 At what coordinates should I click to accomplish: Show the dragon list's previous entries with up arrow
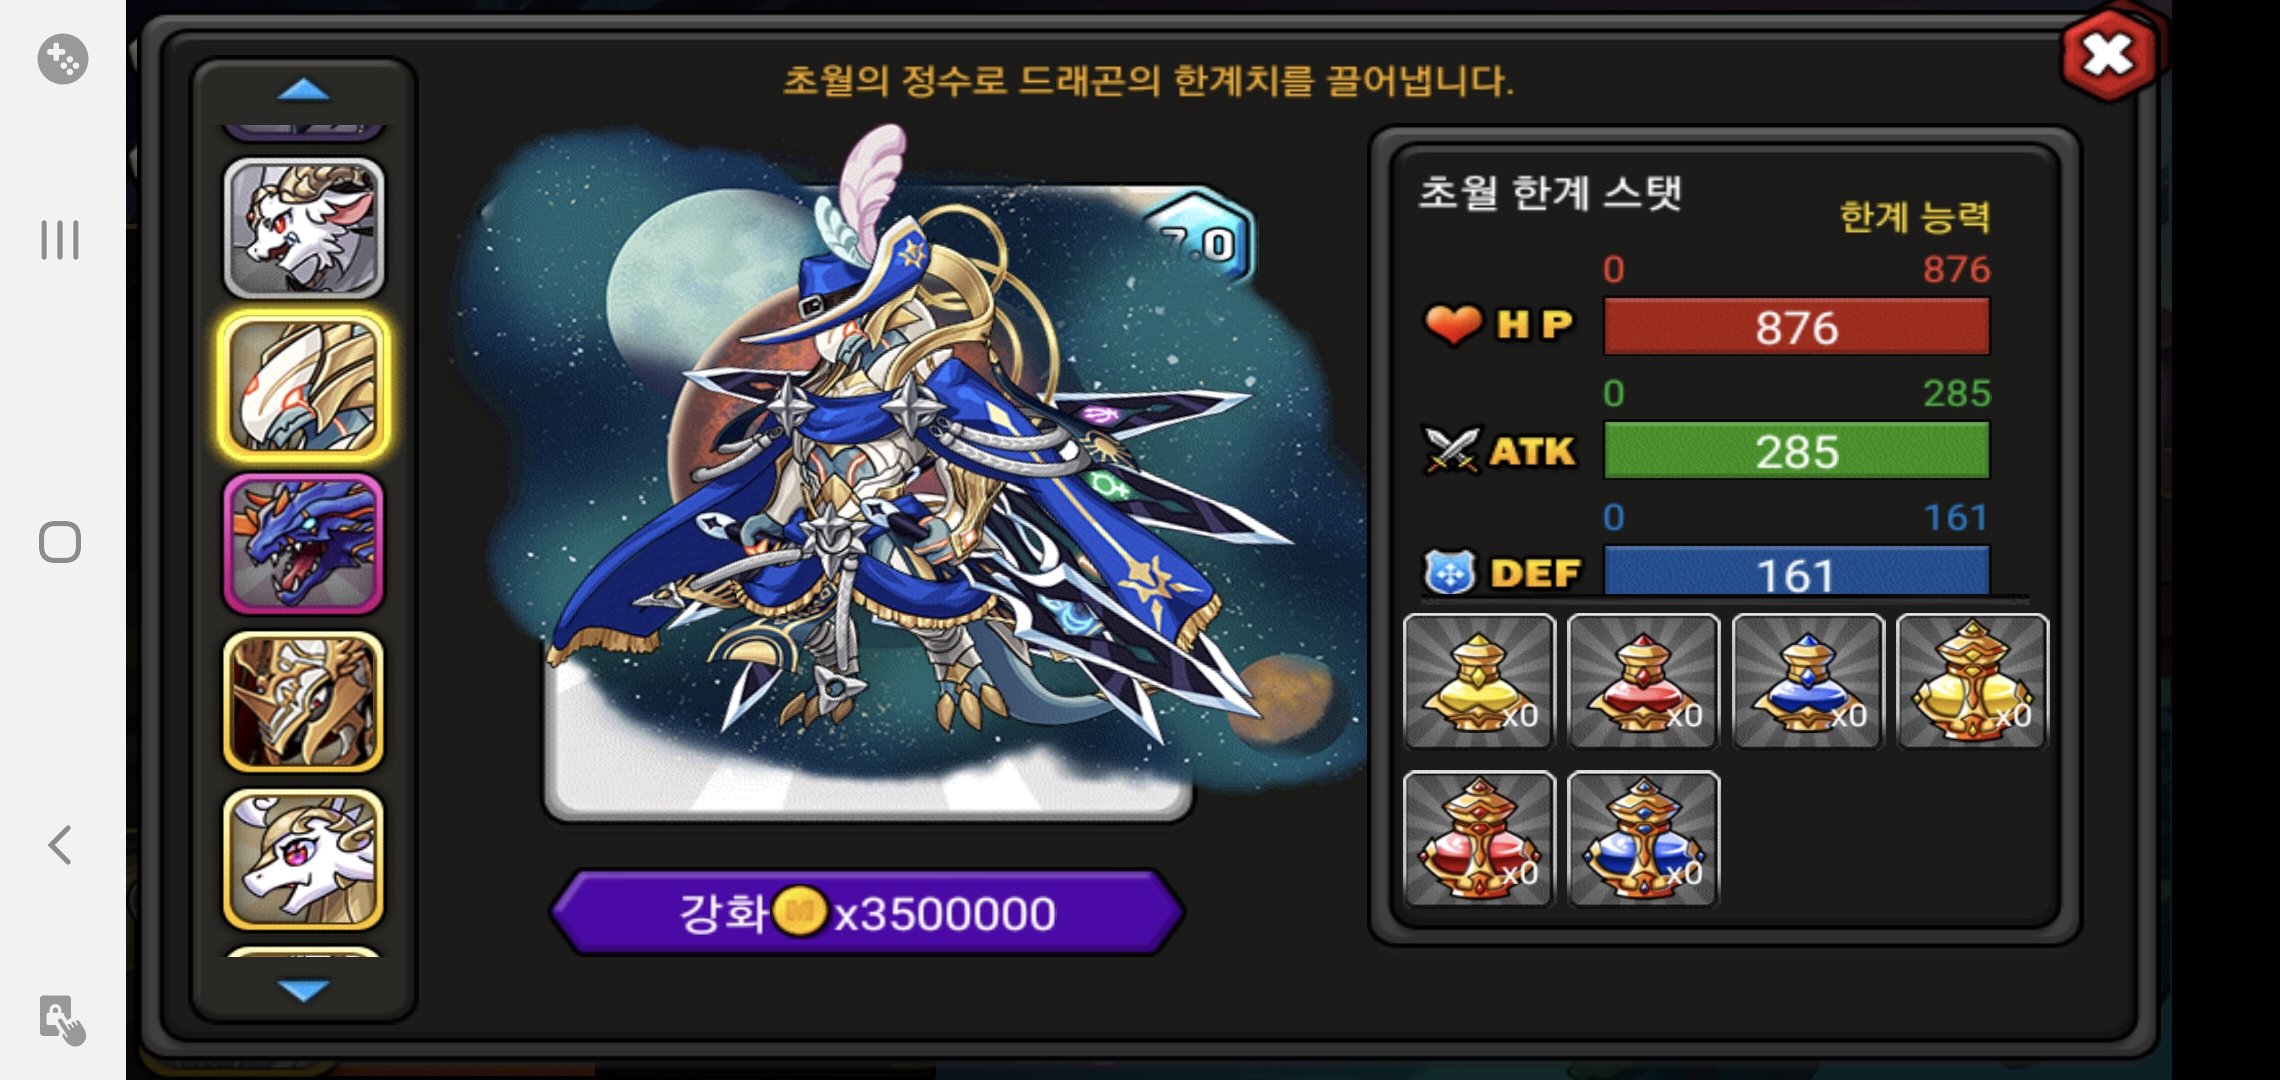coord(303,91)
